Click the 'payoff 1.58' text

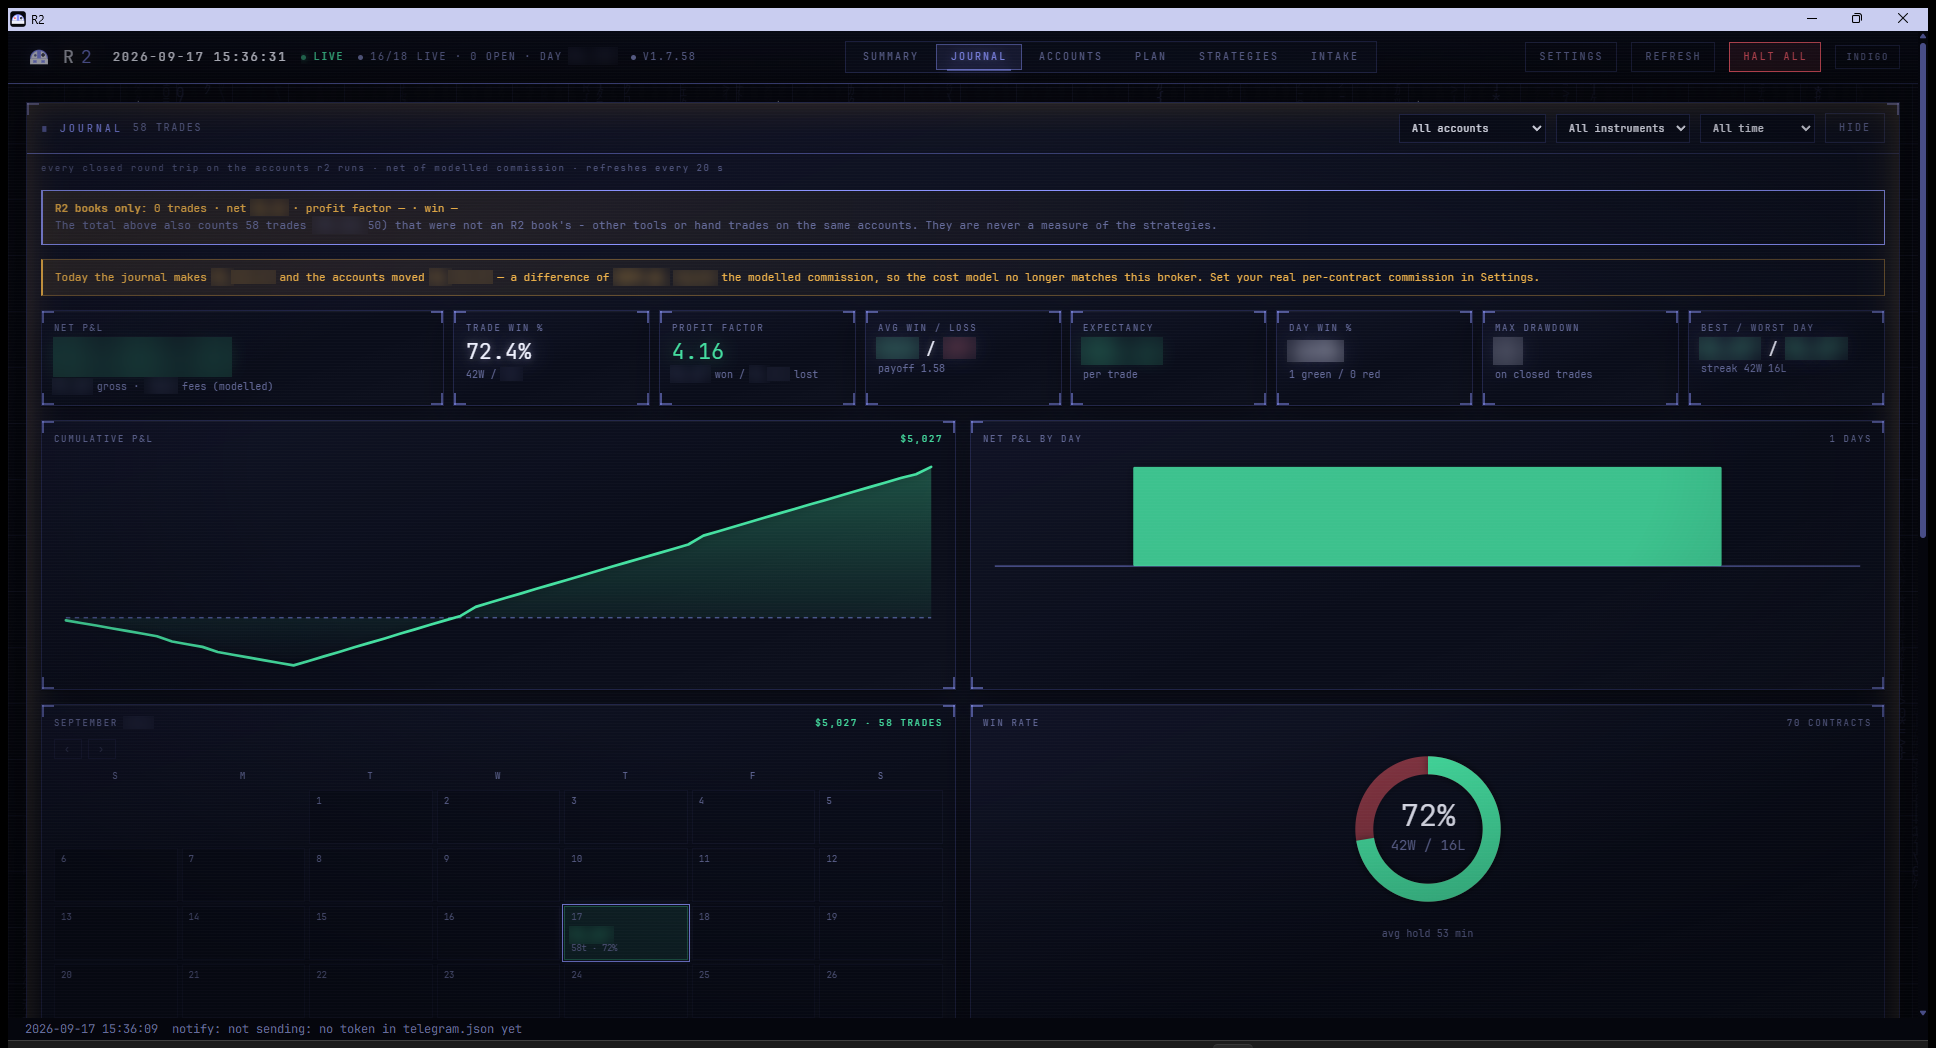911,369
